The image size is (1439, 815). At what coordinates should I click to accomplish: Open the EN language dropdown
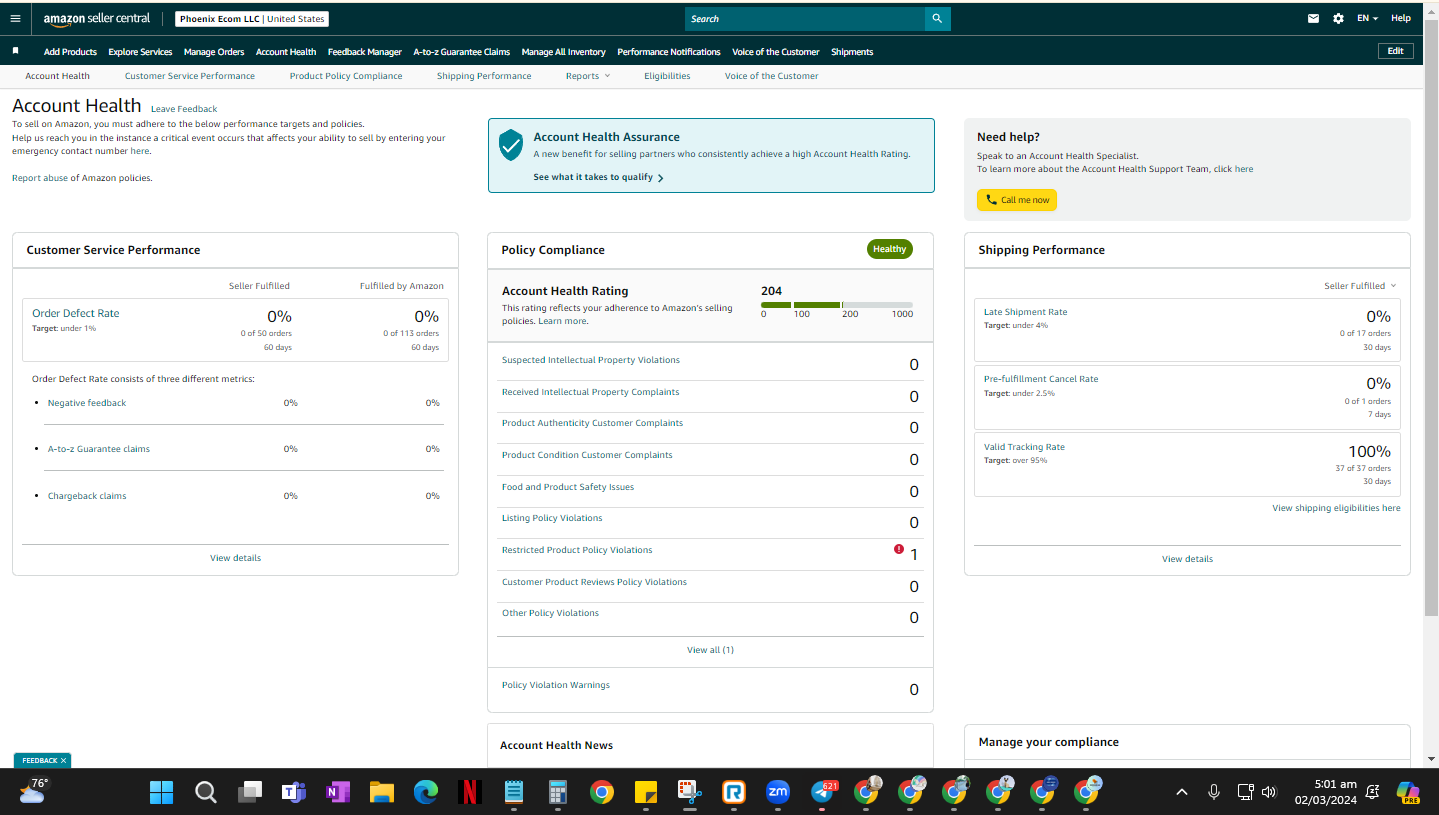1367,18
